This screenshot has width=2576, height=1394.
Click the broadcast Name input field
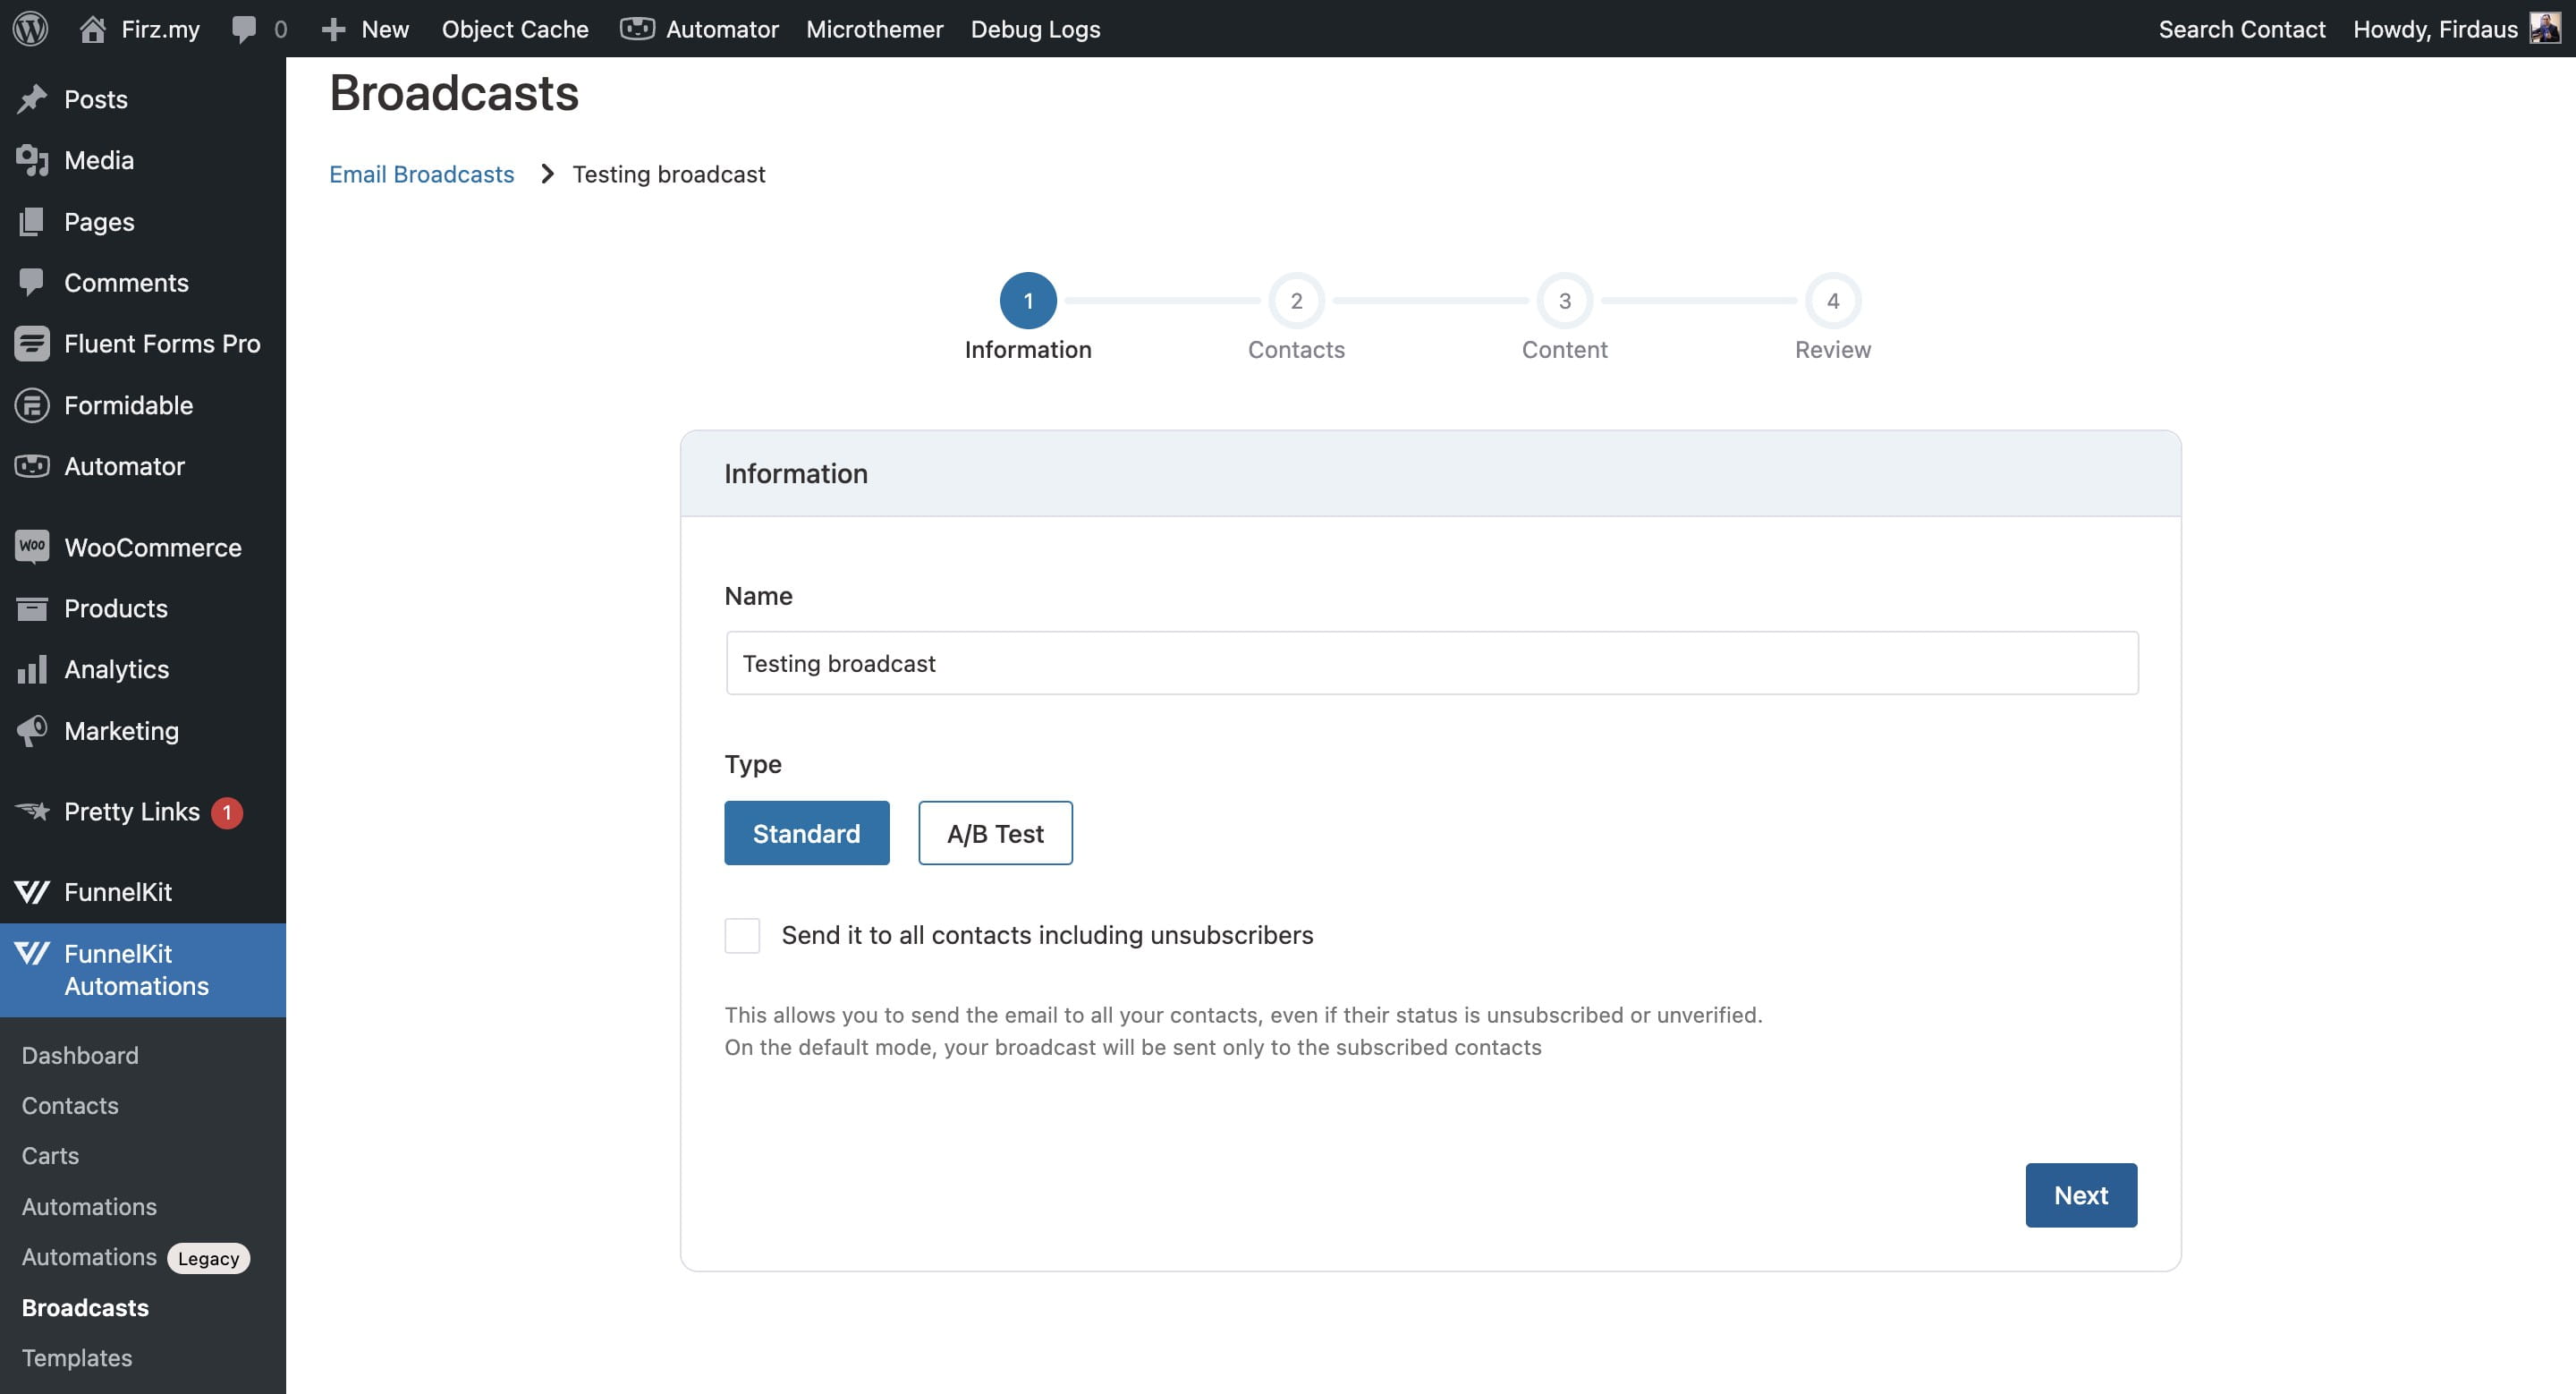1432,663
